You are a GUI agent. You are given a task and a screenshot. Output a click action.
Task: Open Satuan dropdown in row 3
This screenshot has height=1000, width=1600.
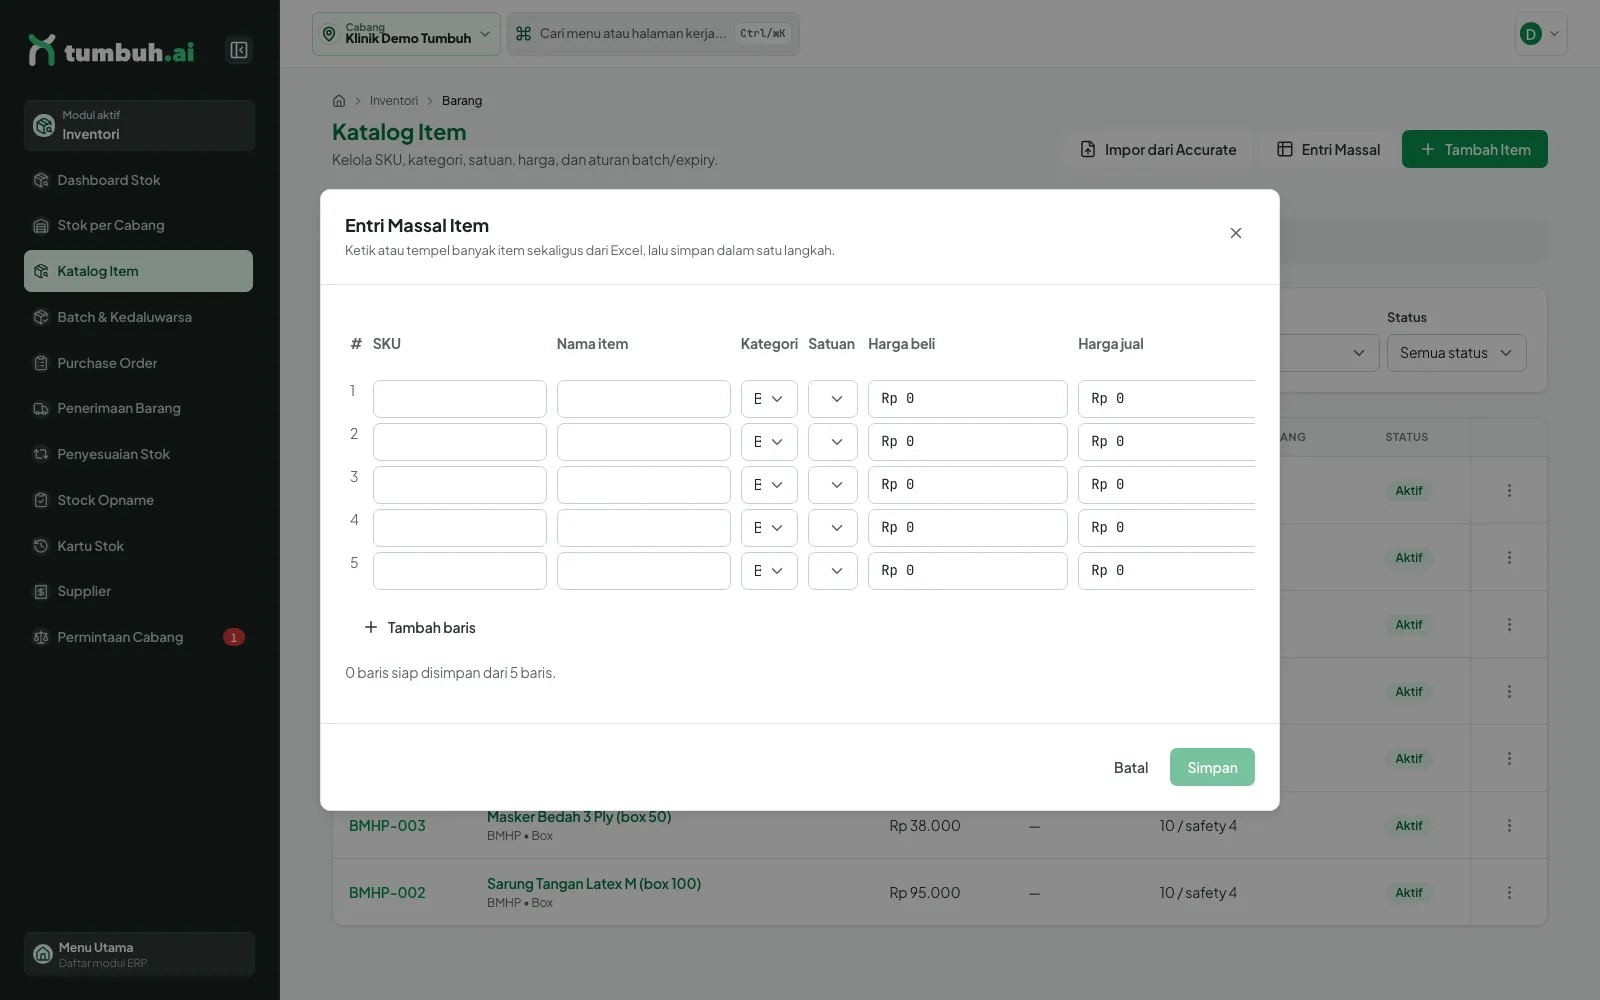(833, 485)
